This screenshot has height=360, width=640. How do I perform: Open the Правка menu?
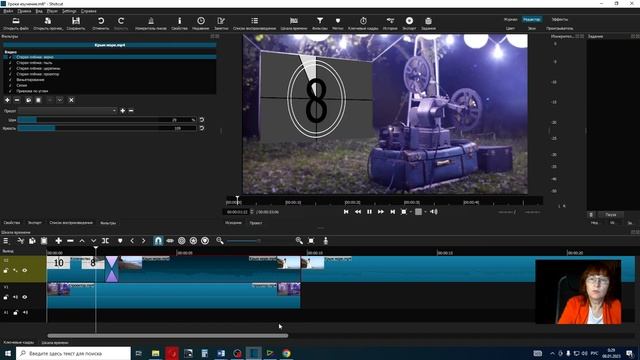tap(24, 11)
